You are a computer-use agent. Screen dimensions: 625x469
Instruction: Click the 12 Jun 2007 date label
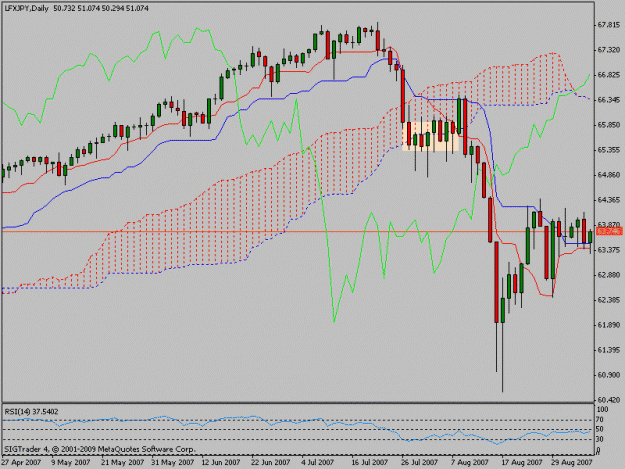coord(221,463)
